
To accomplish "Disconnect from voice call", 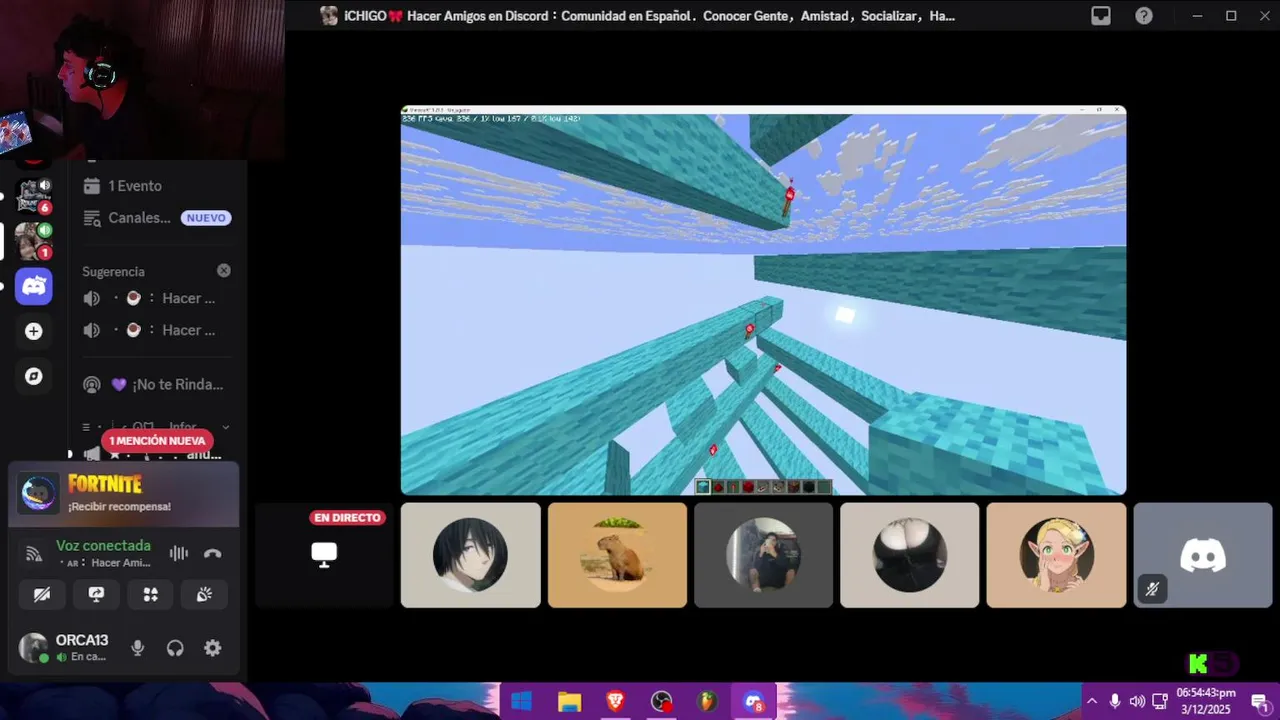I will coord(212,553).
